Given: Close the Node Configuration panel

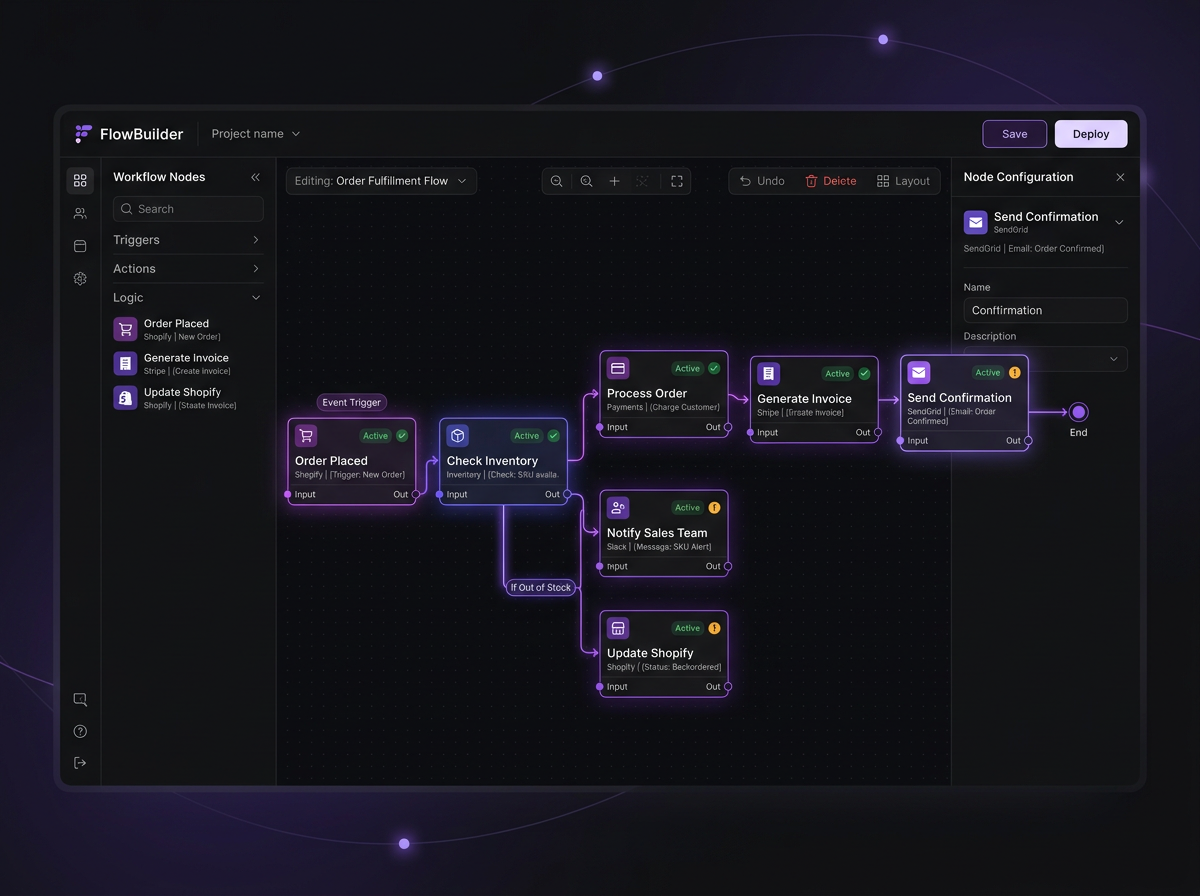Looking at the screenshot, I should pos(1120,177).
